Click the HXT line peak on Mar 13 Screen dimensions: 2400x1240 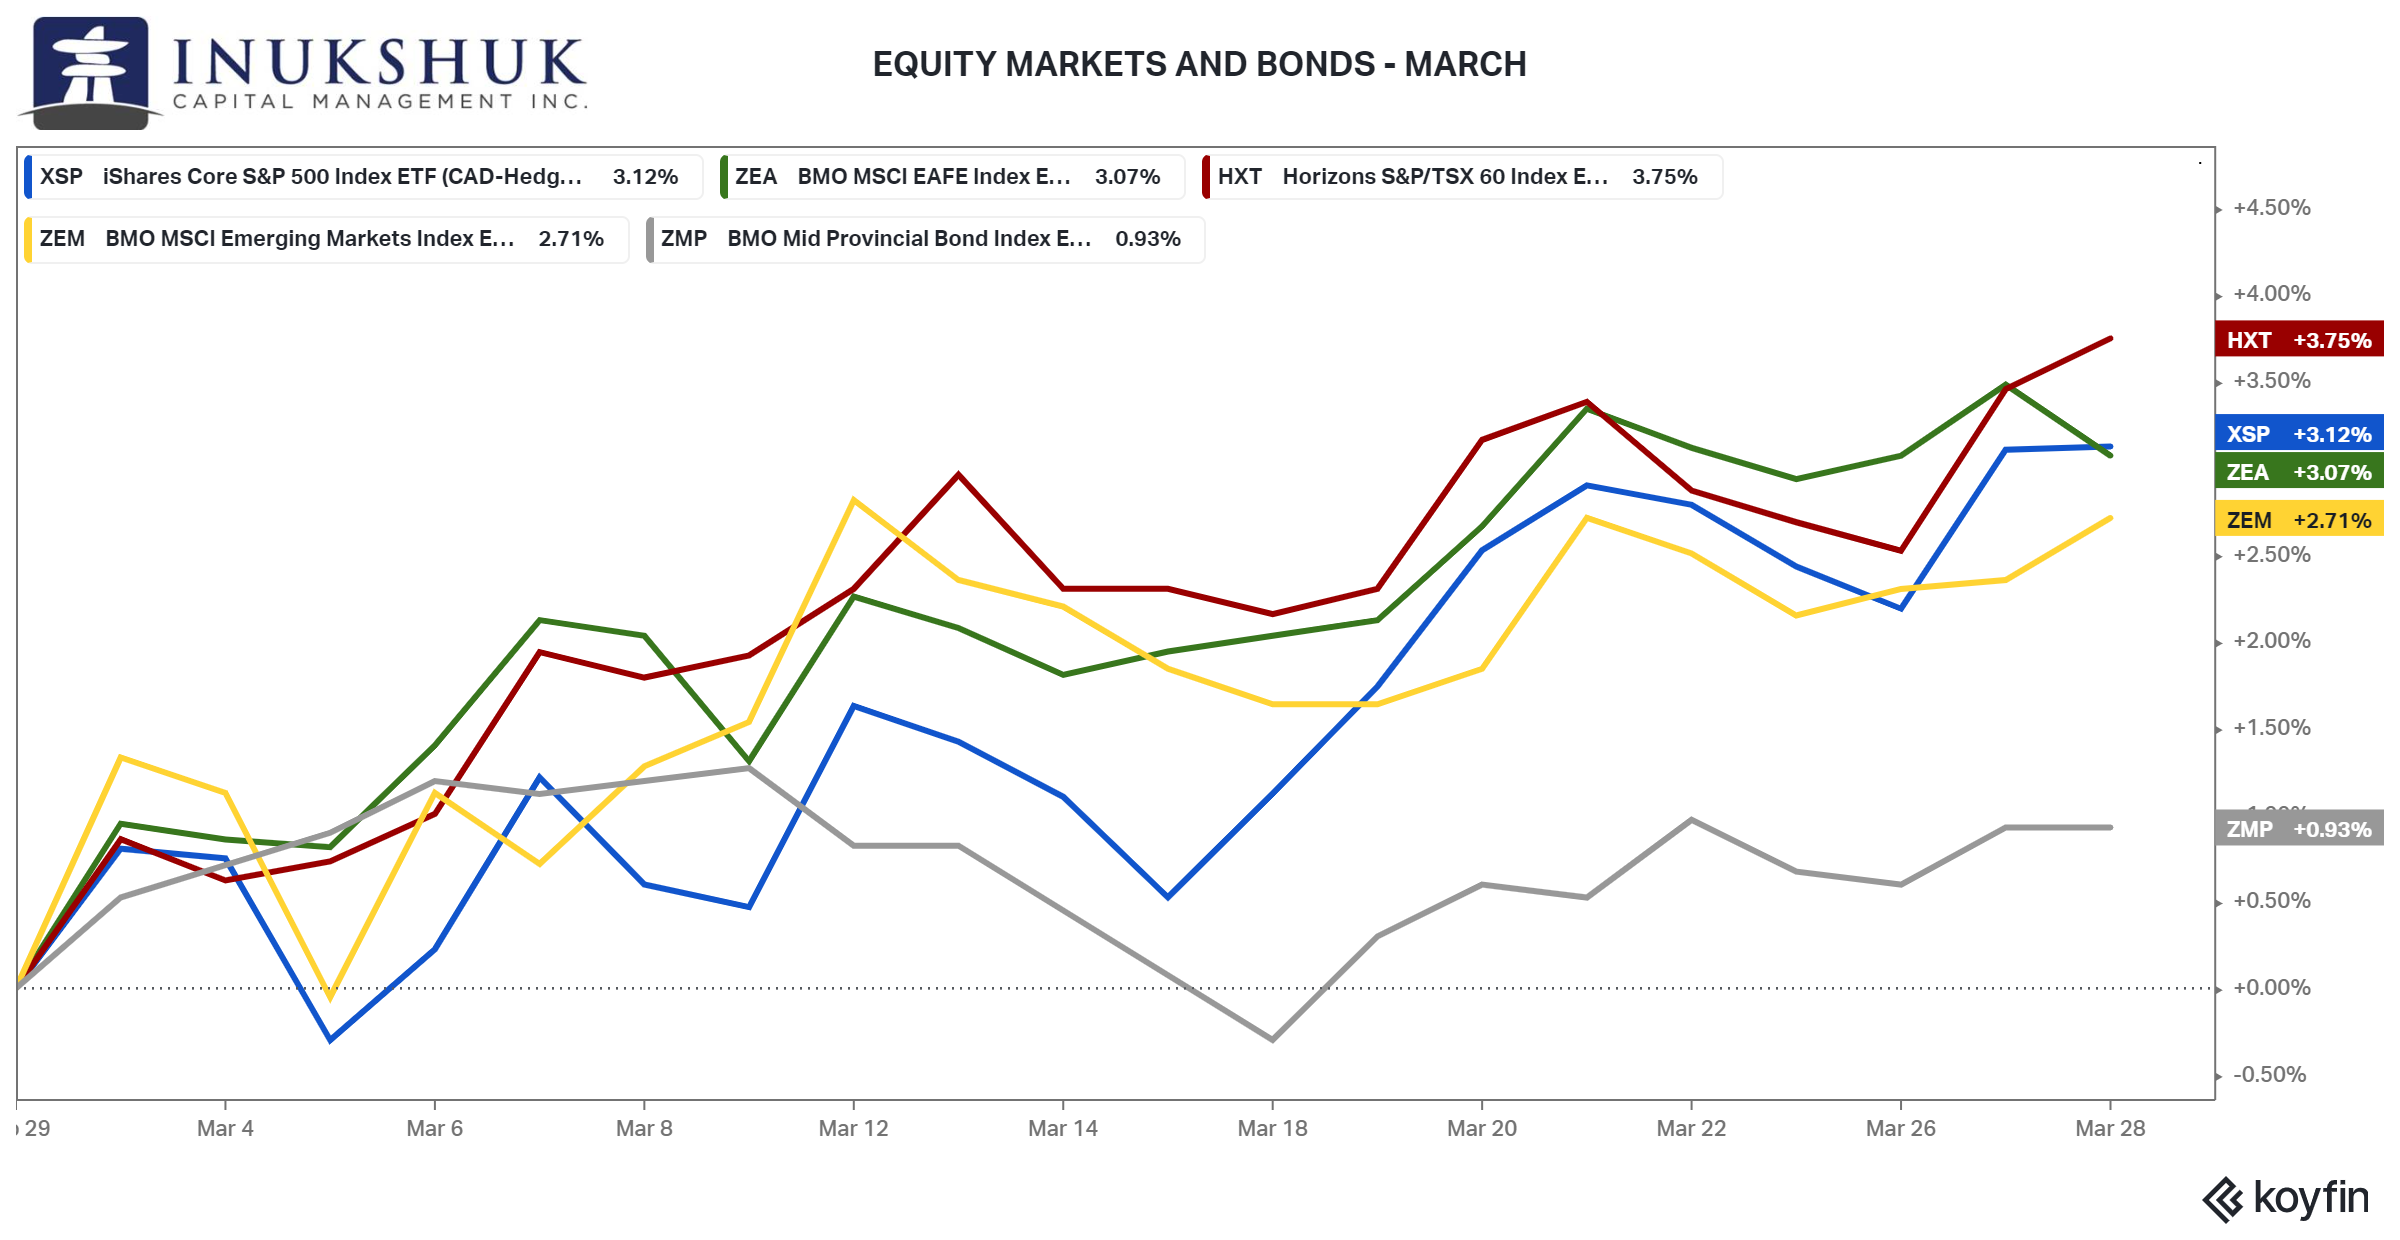tap(958, 474)
